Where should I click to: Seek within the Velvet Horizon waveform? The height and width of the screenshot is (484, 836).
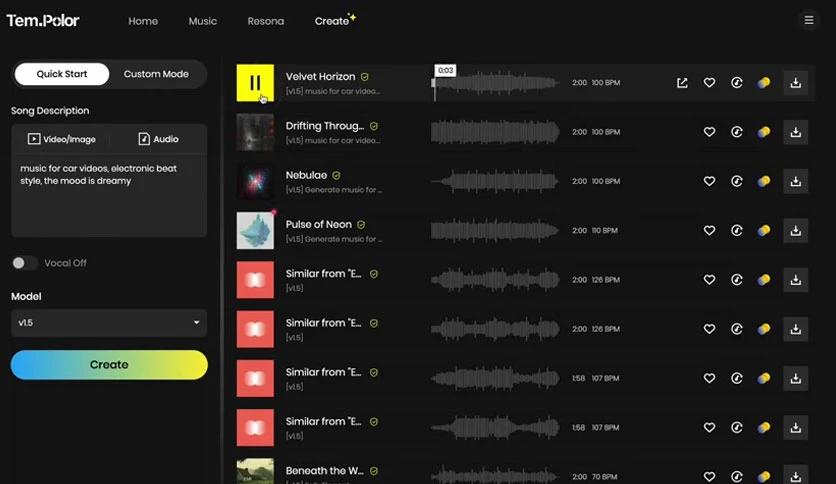(495, 84)
